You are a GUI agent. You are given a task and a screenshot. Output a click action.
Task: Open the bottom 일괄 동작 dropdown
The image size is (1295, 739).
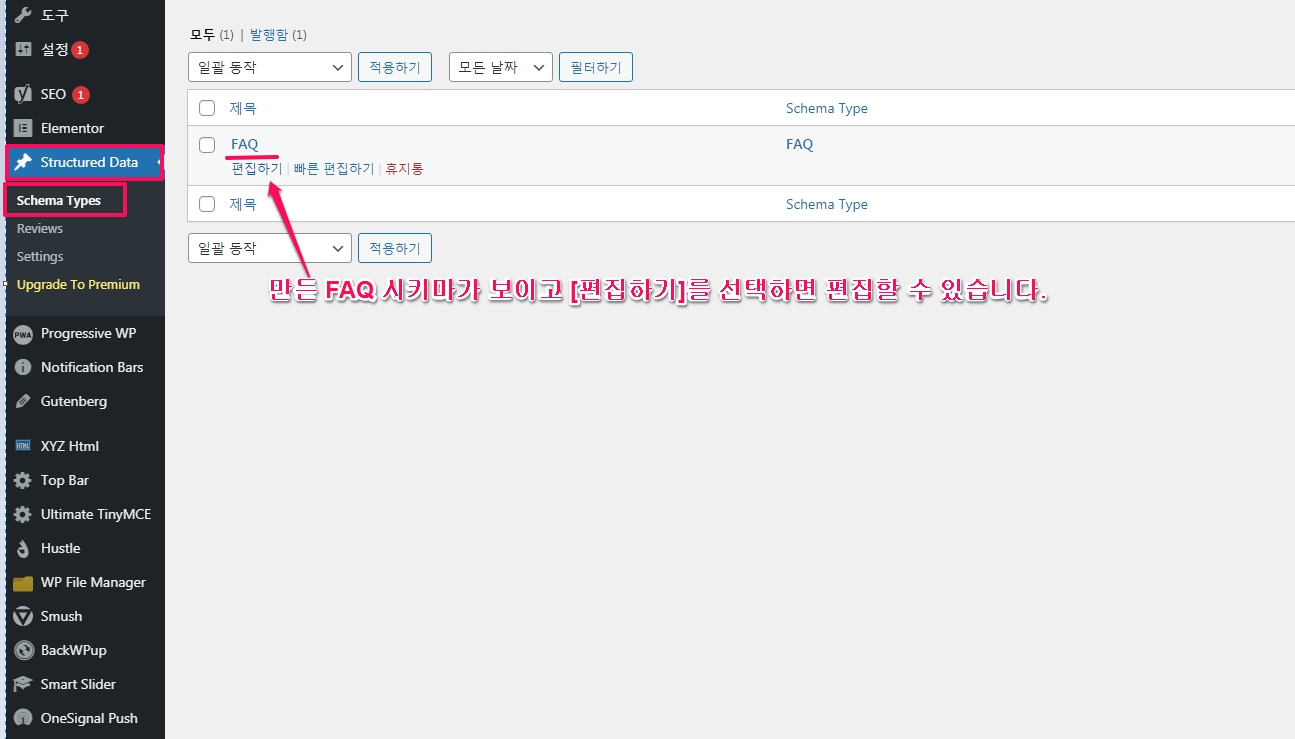coord(270,248)
